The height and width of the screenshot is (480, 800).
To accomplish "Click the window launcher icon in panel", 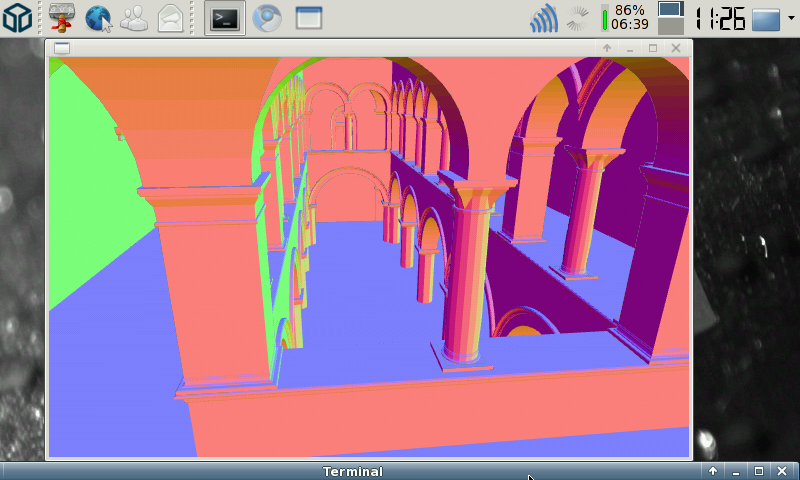I will pyautogui.click(x=309, y=17).
